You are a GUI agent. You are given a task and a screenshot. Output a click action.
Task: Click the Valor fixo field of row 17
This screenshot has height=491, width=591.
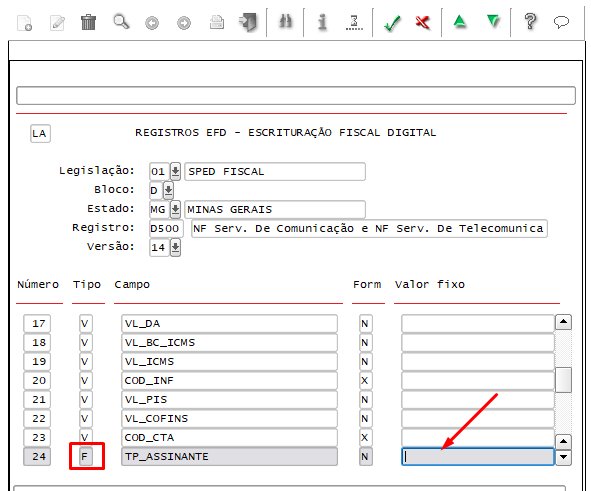coord(478,324)
